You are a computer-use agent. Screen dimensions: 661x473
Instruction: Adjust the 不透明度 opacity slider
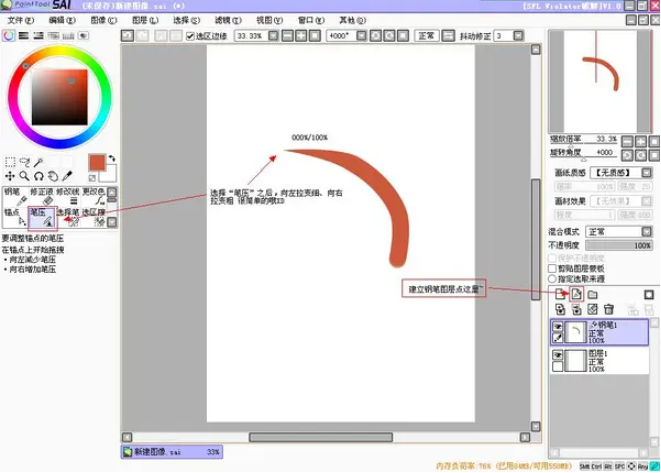619,245
